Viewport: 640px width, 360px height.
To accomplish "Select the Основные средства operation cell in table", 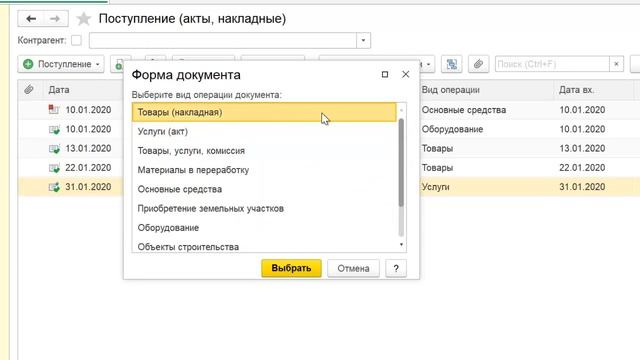I will [464, 110].
